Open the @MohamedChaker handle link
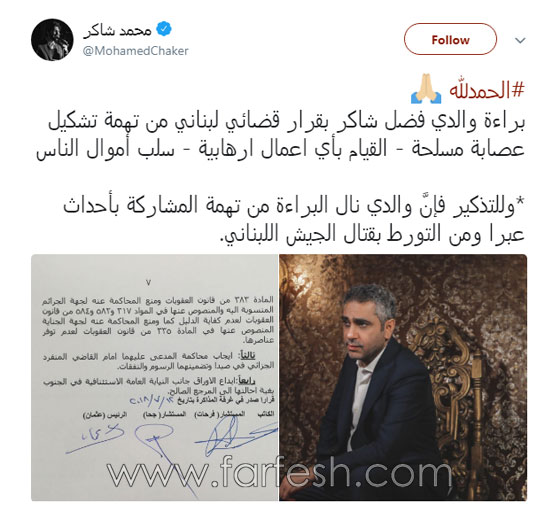Screen dimensions: 560x511 (135, 51)
